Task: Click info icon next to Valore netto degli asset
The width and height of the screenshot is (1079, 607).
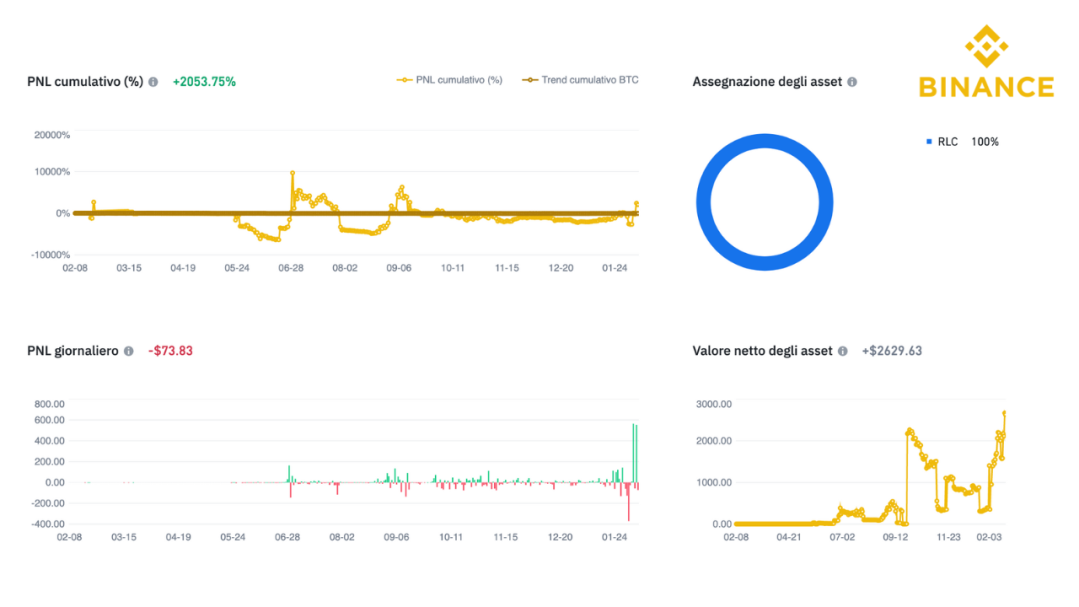Action: point(842,351)
